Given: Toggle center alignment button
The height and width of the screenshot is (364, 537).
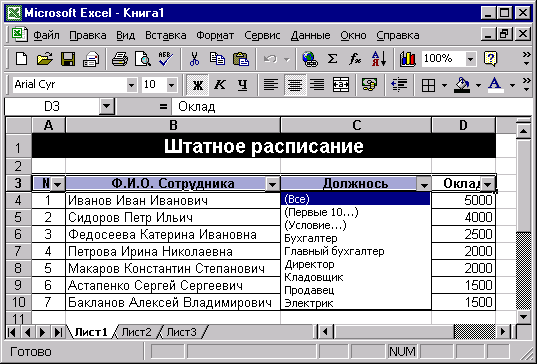Looking at the screenshot, I should [x=295, y=85].
